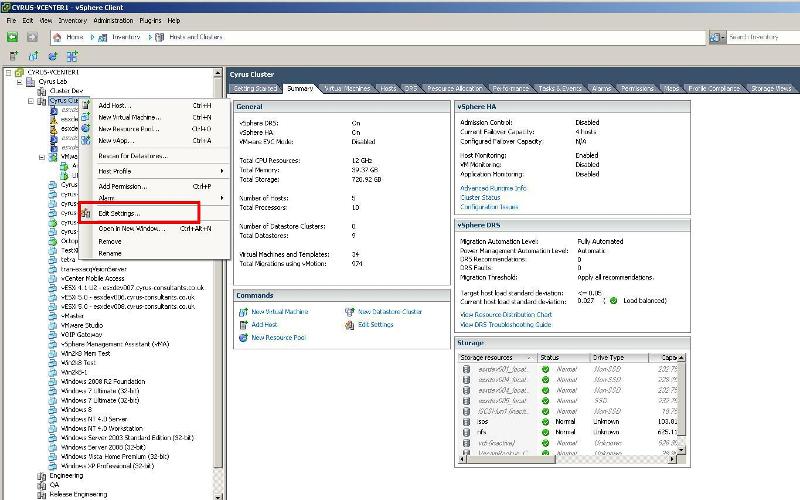Click the Engineering cluster icon in tree
Image resolution: width=800 pixels, height=500 pixels.
coord(41,476)
